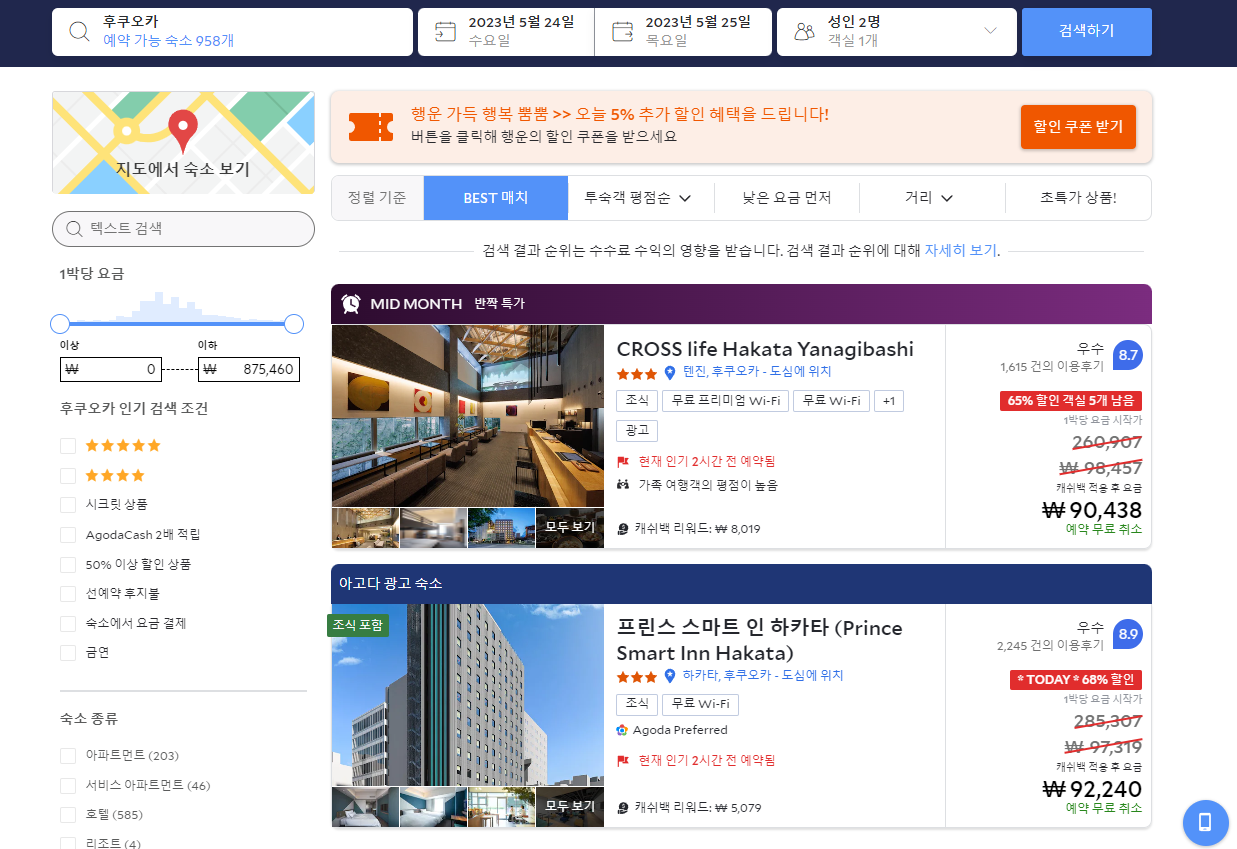Viewport: 1237px width, 849px height.
Task: Click the 검색하기 search button
Action: [1087, 32]
